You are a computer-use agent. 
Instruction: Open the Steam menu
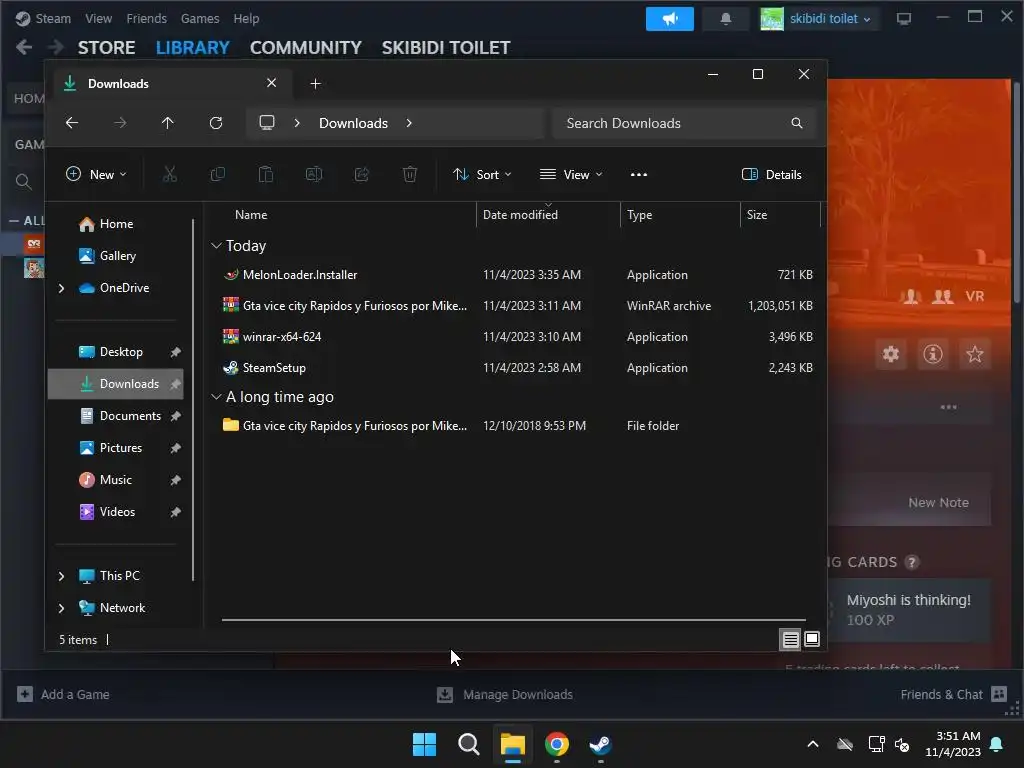53,19
